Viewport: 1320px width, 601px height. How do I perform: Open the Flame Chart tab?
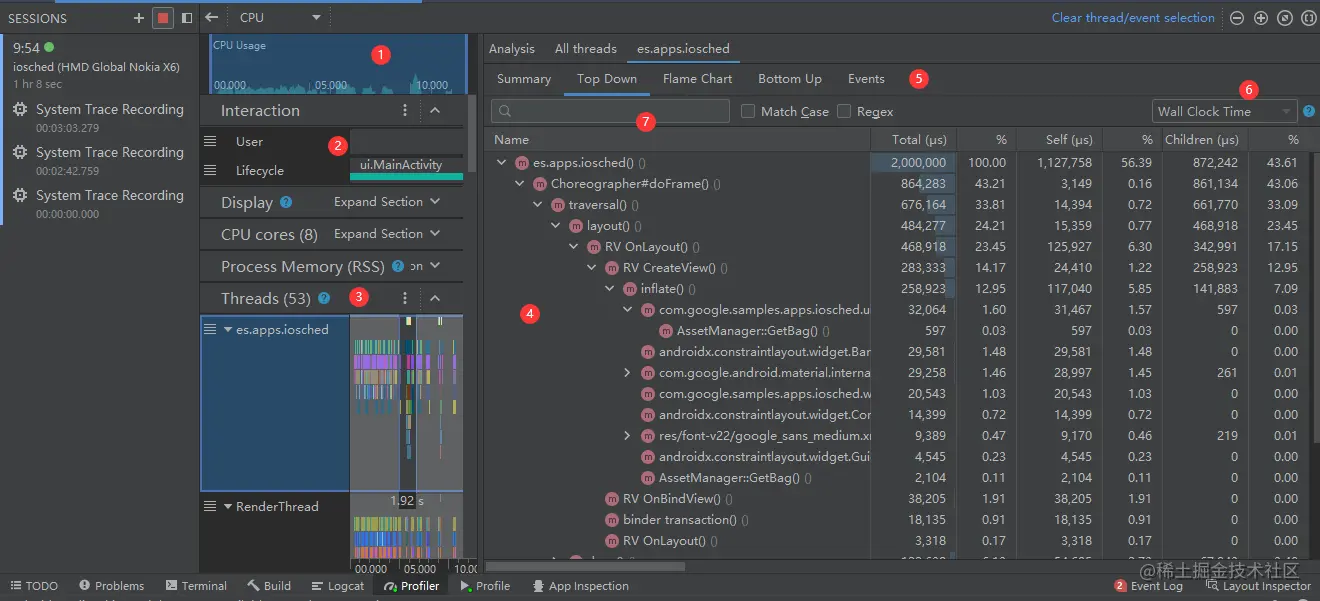click(x=698, y=79)
